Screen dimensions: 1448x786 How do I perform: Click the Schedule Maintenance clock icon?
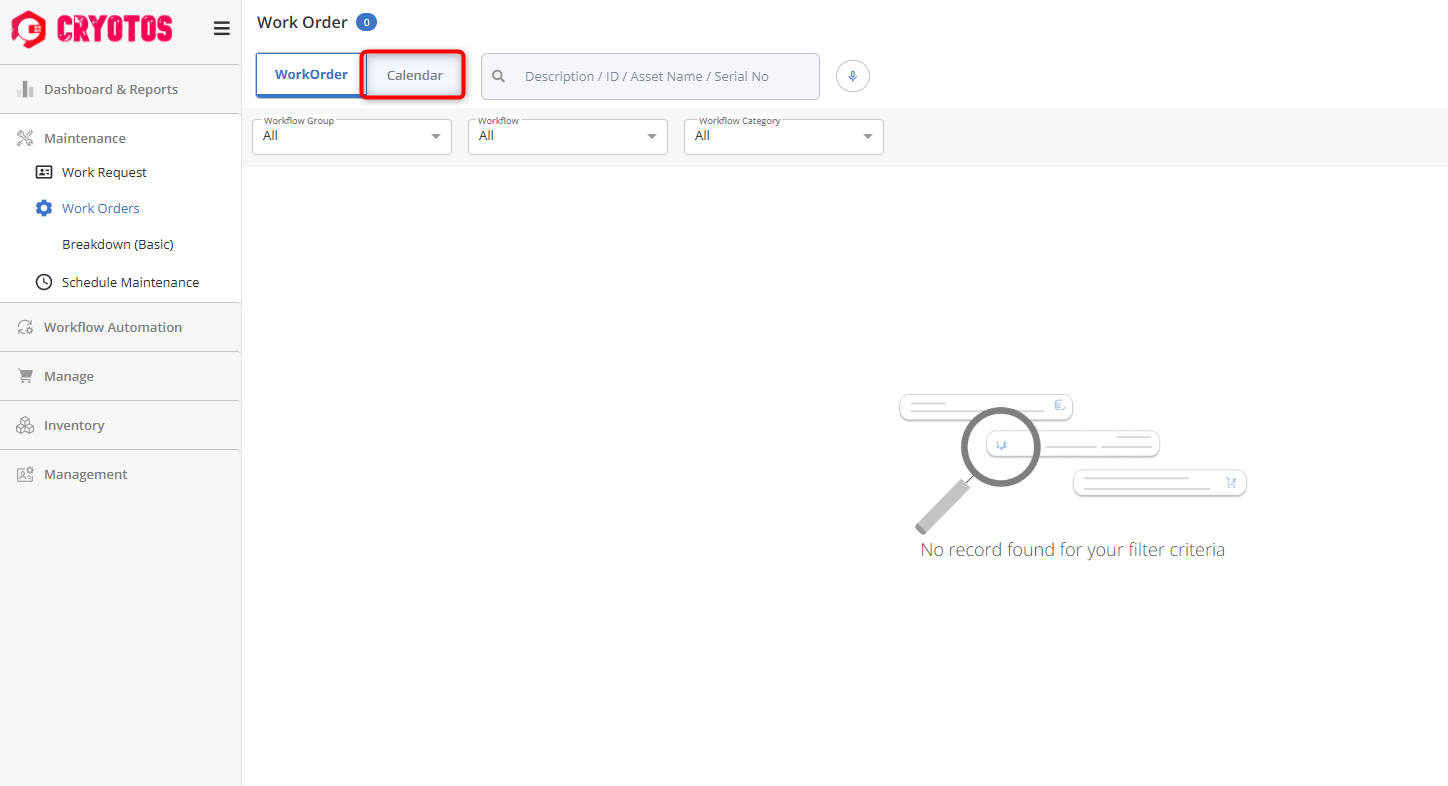pos(44,282)
